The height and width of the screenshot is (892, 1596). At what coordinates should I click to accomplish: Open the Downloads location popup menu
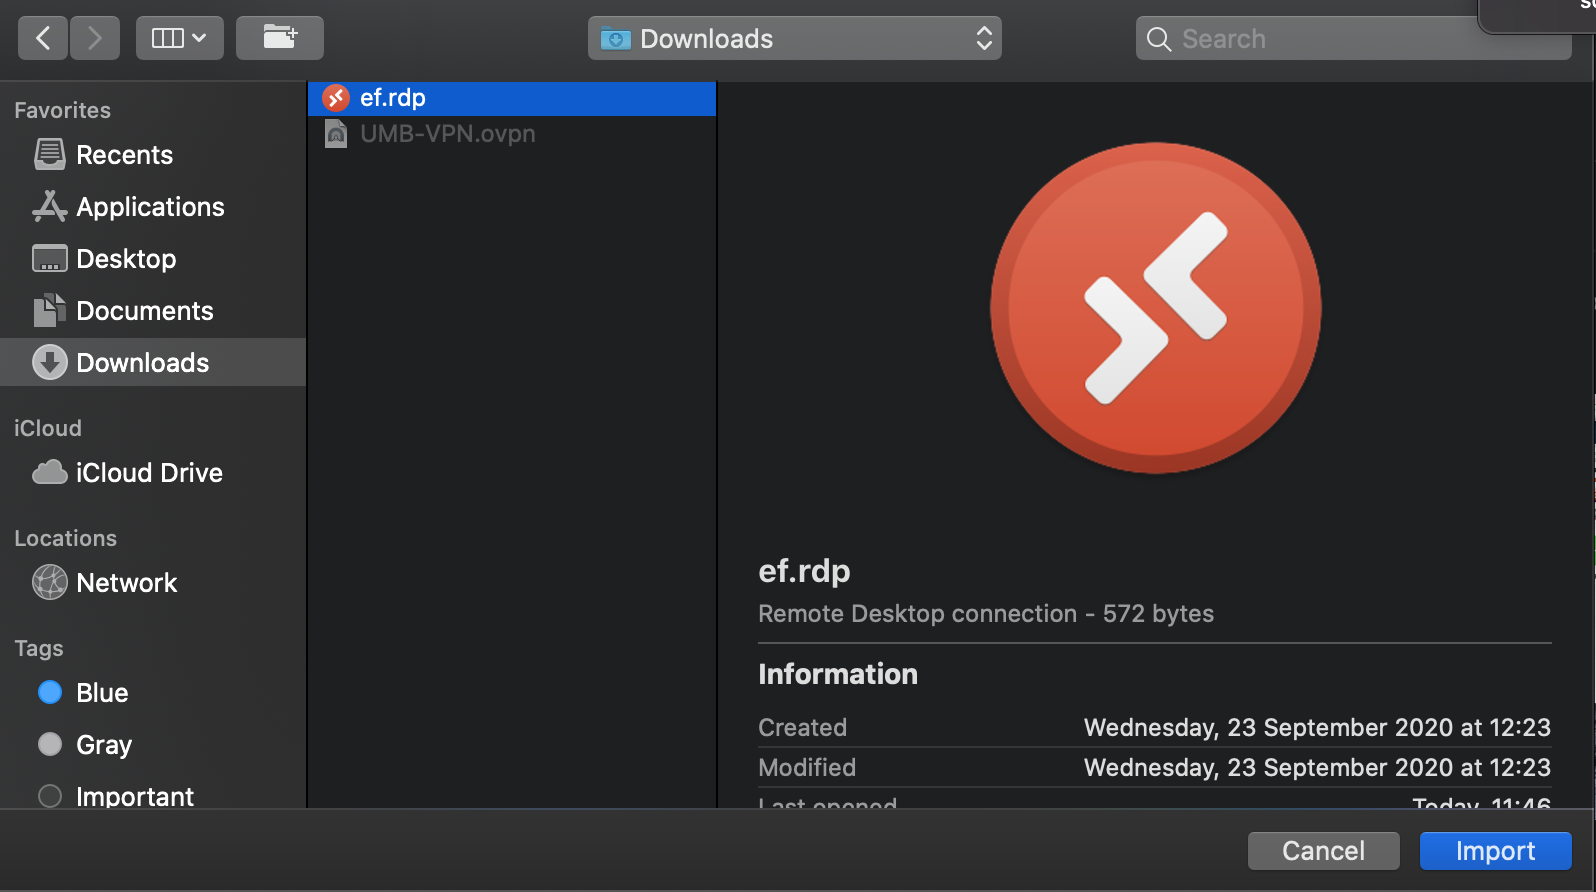pos(795,38)
